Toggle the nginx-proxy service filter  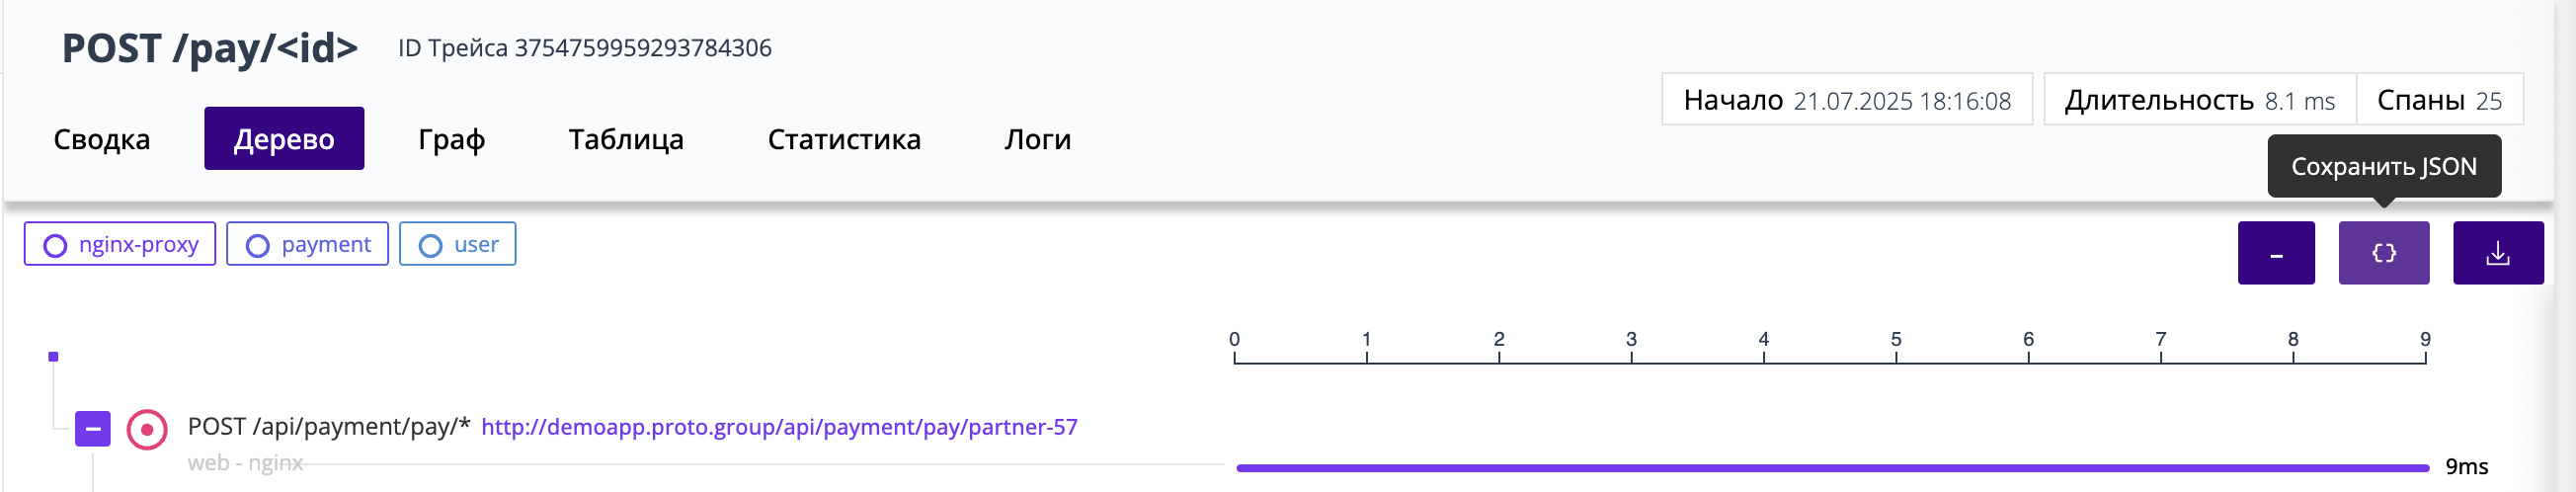(x=120, y=244)
